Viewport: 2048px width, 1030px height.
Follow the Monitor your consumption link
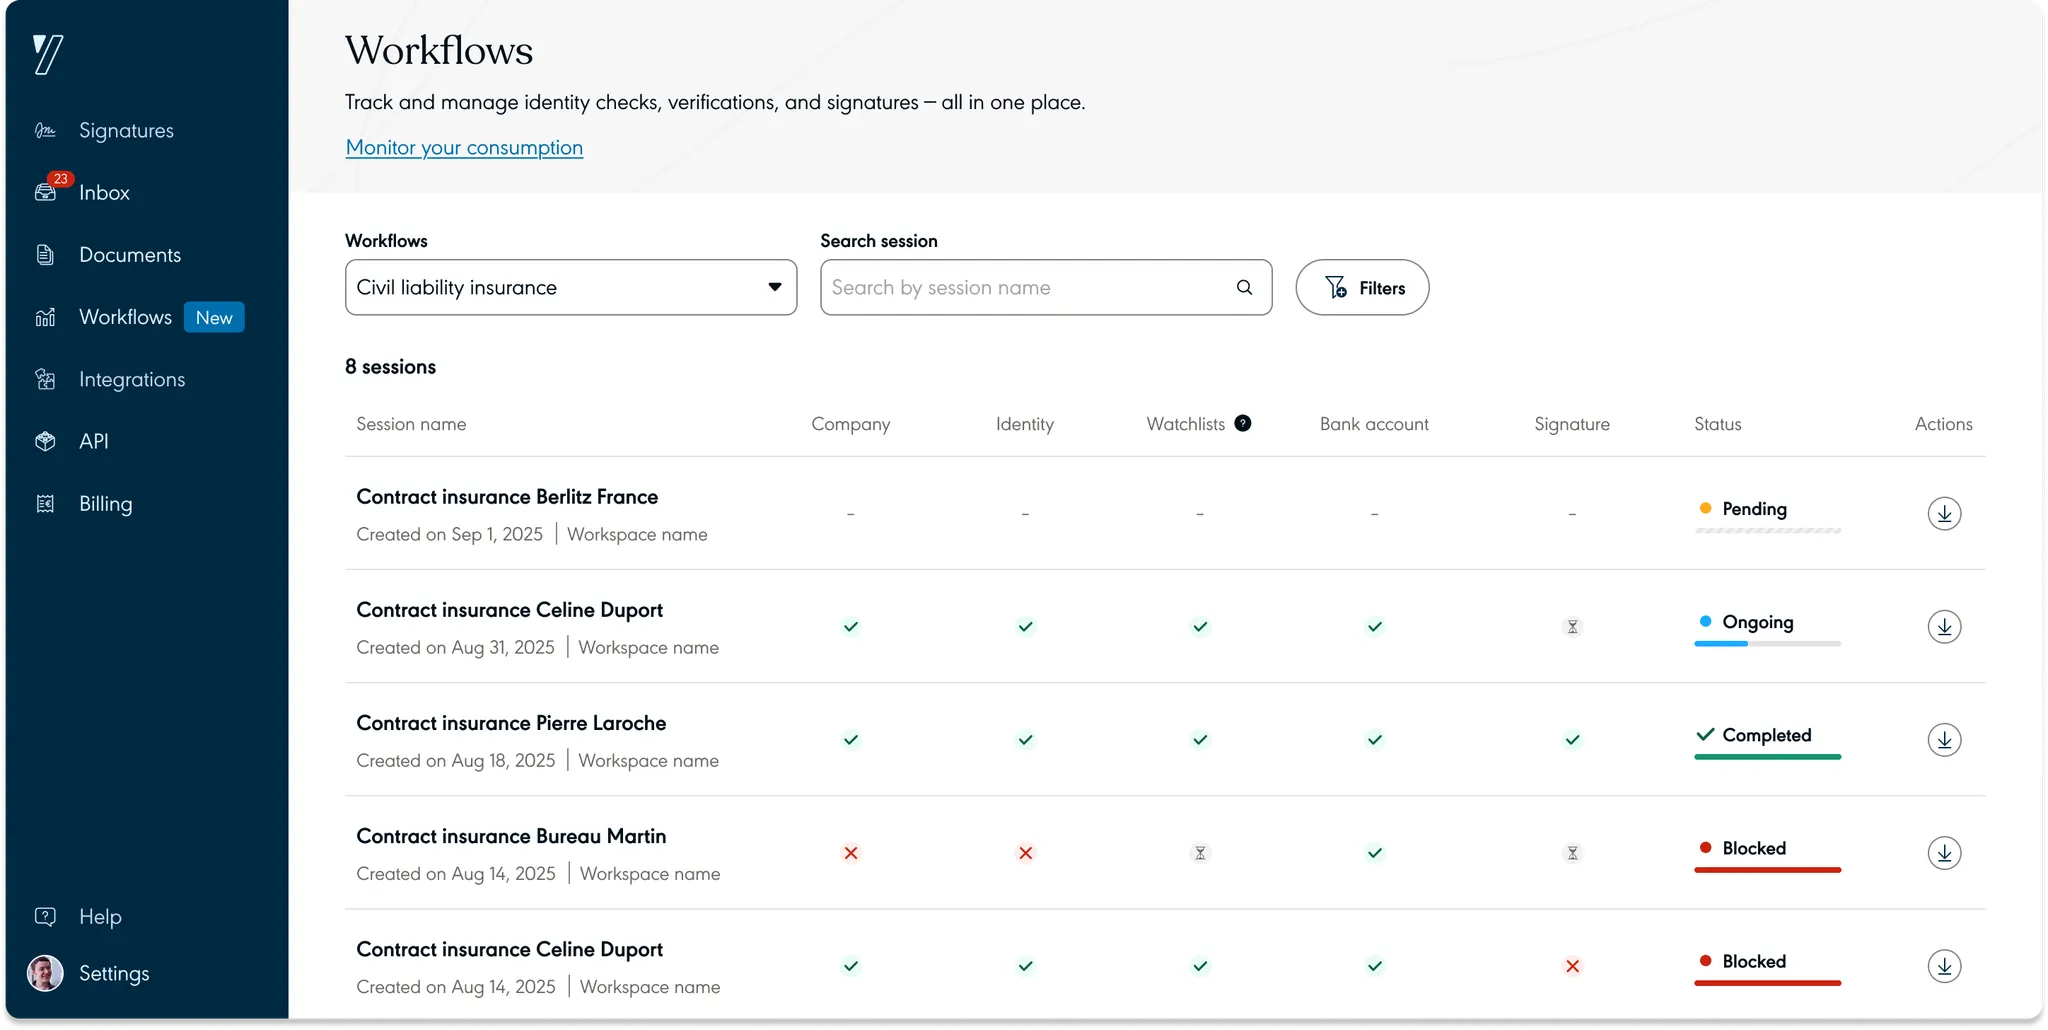(464, 147)
